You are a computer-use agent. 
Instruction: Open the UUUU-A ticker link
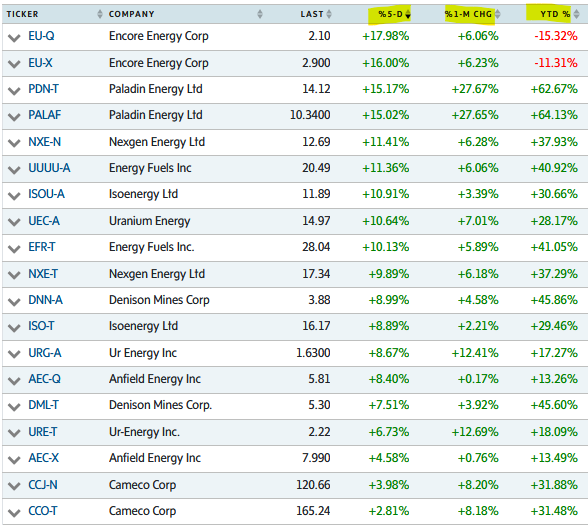(50, 168)
